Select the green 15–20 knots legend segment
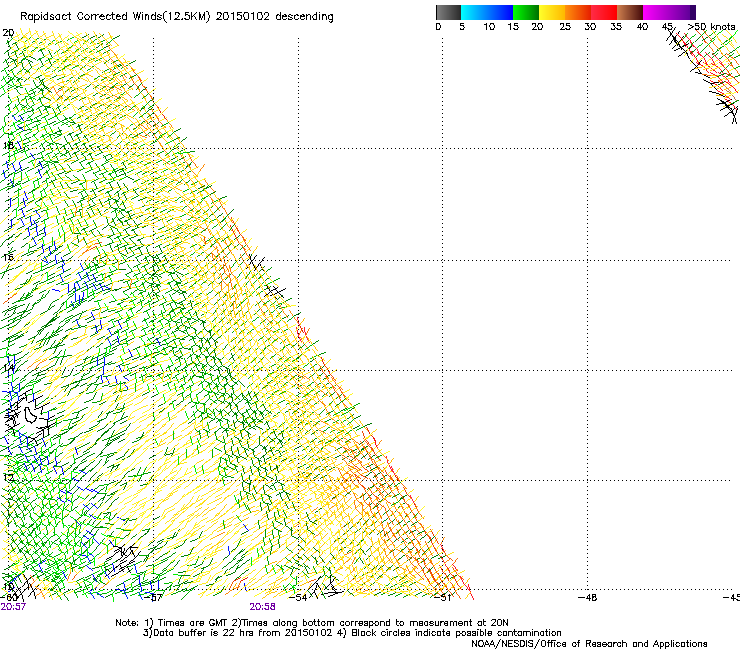Screen dimensions: 740x650 click(526, 12)
